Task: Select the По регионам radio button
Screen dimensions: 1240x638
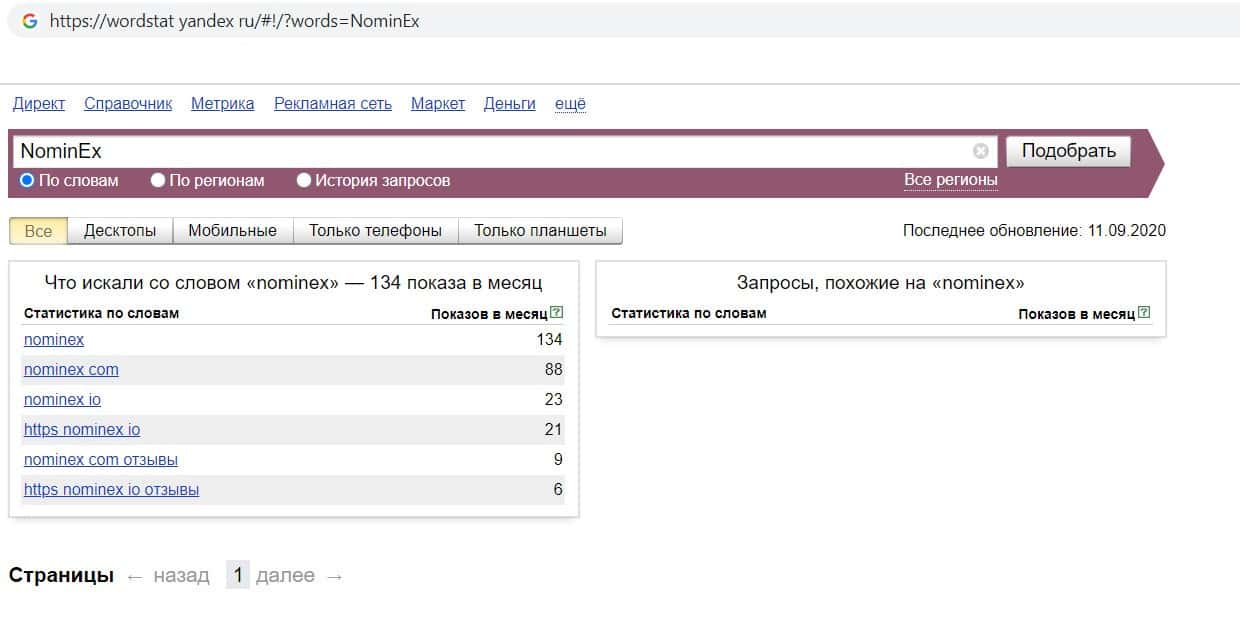Action: [x=158, y=181]
